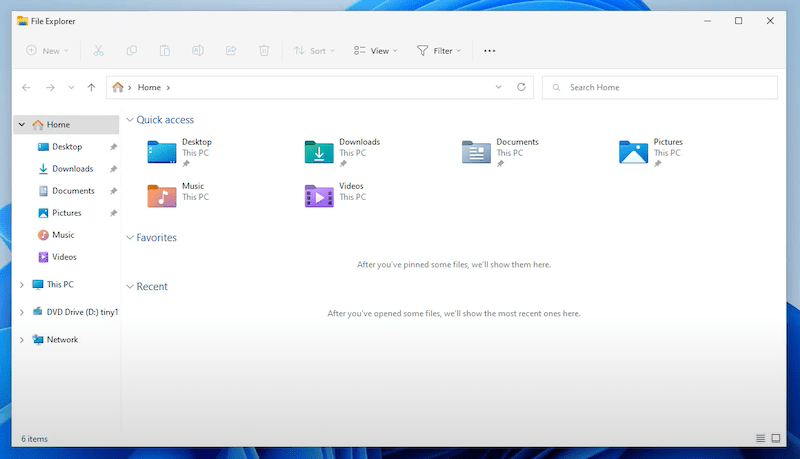This screenshot has width=800, height=459.
Task: Click the New button
Action: point(47,50)
